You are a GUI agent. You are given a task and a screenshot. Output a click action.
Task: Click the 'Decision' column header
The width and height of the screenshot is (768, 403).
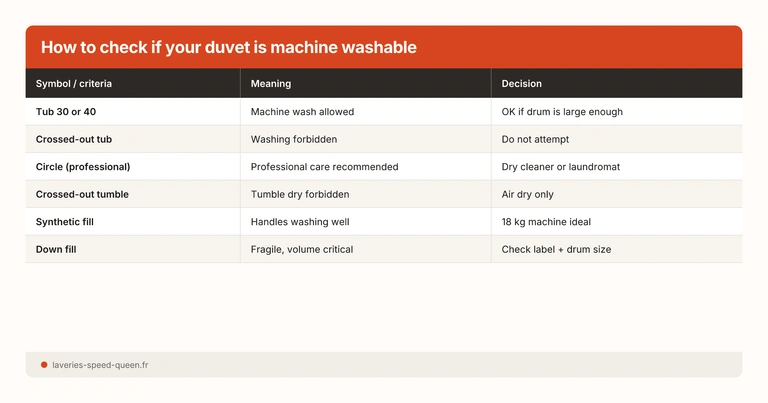point(617,83)
